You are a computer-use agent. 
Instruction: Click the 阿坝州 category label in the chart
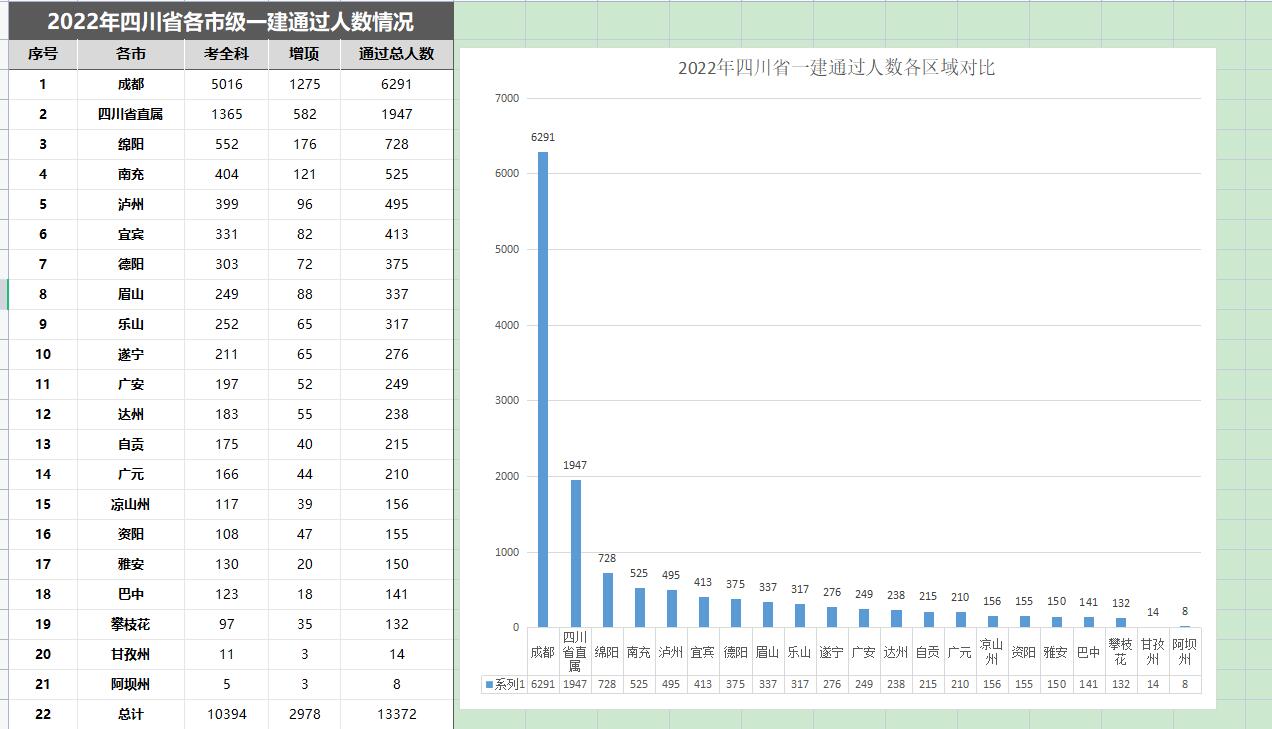point(1184,651)
